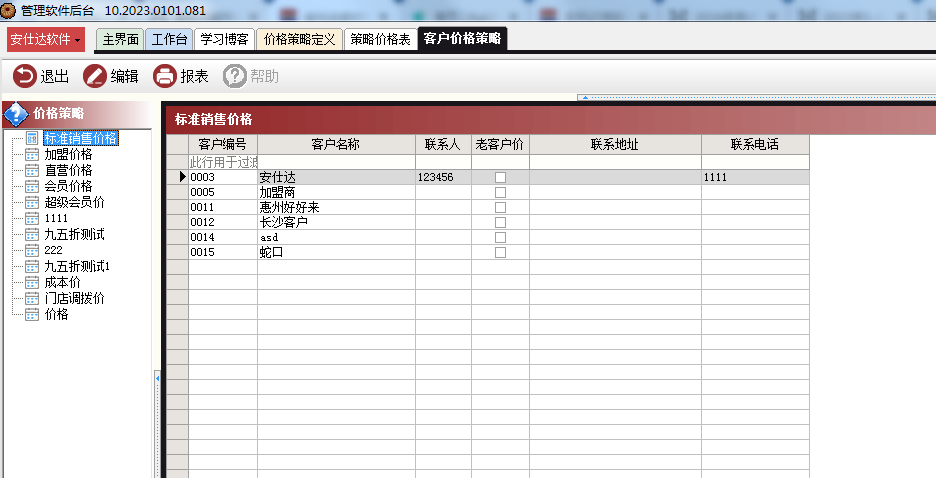936x478 pixels.
Task: Click customer name 加盟商
Action: [x=337, y=192]
